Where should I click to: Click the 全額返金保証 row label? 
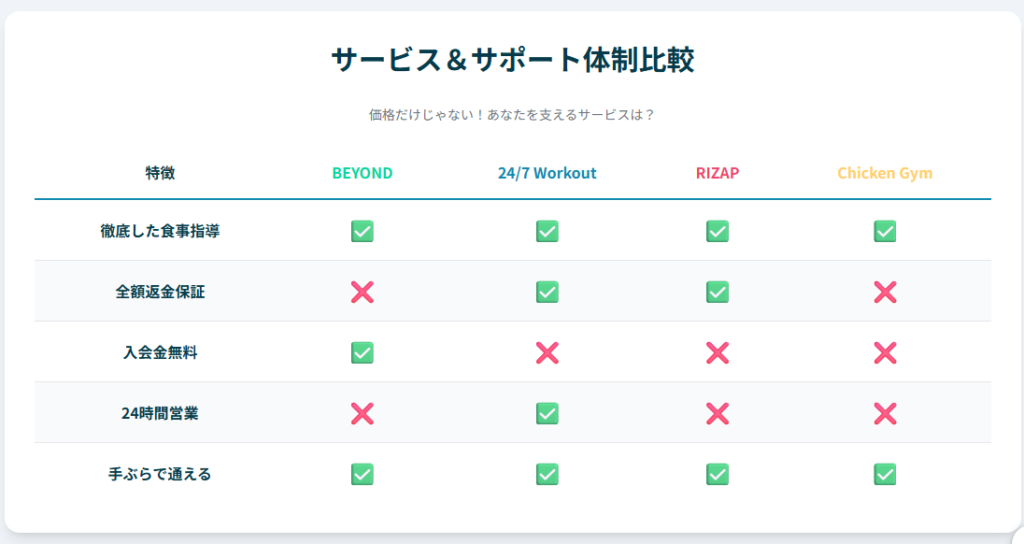(160, 292)
